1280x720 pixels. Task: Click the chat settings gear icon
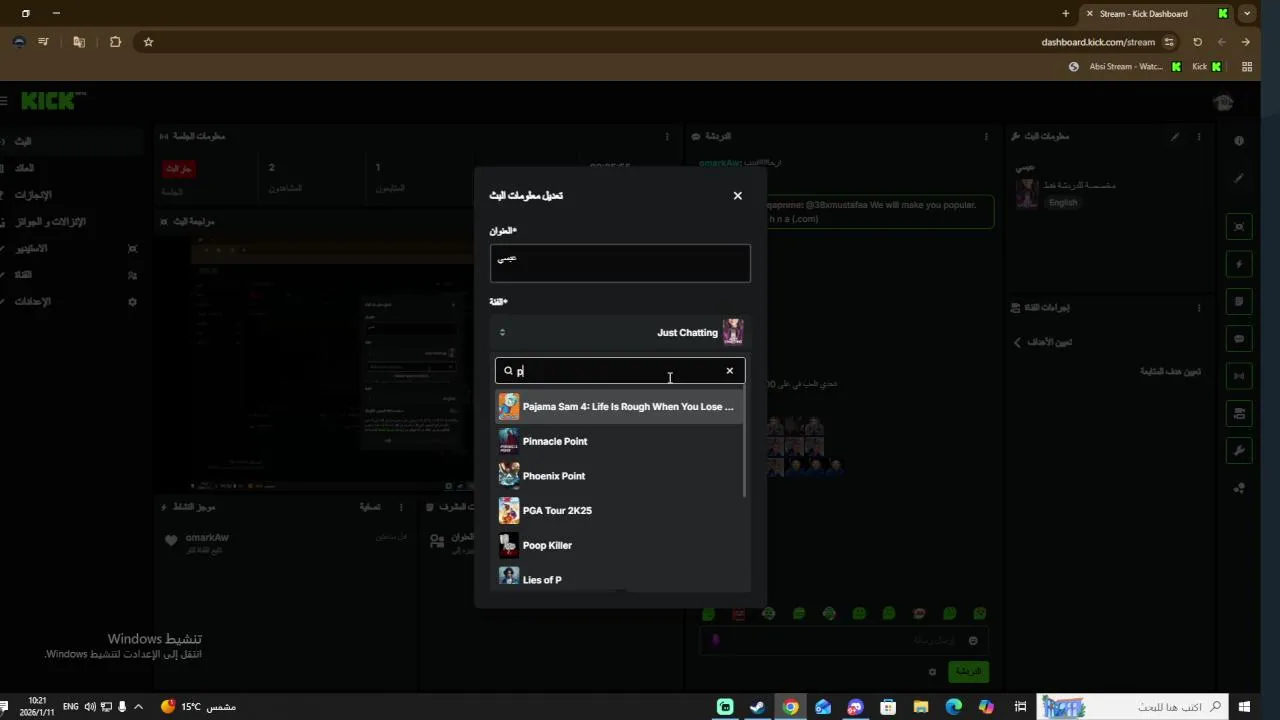[932, 672]
